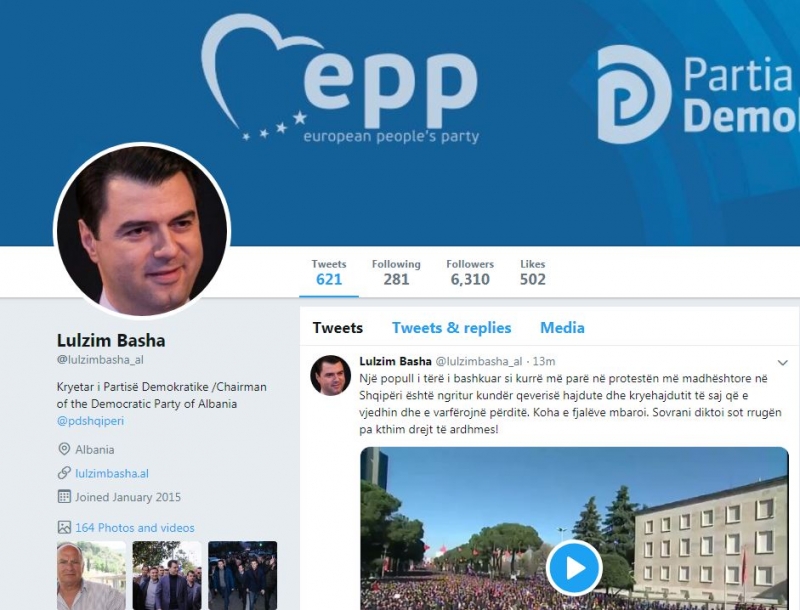Image resolution: width=800 pixels, height=610 pixels.
Task: Click the calendar icon next to Joined January 2015
Action: [64, 497]
